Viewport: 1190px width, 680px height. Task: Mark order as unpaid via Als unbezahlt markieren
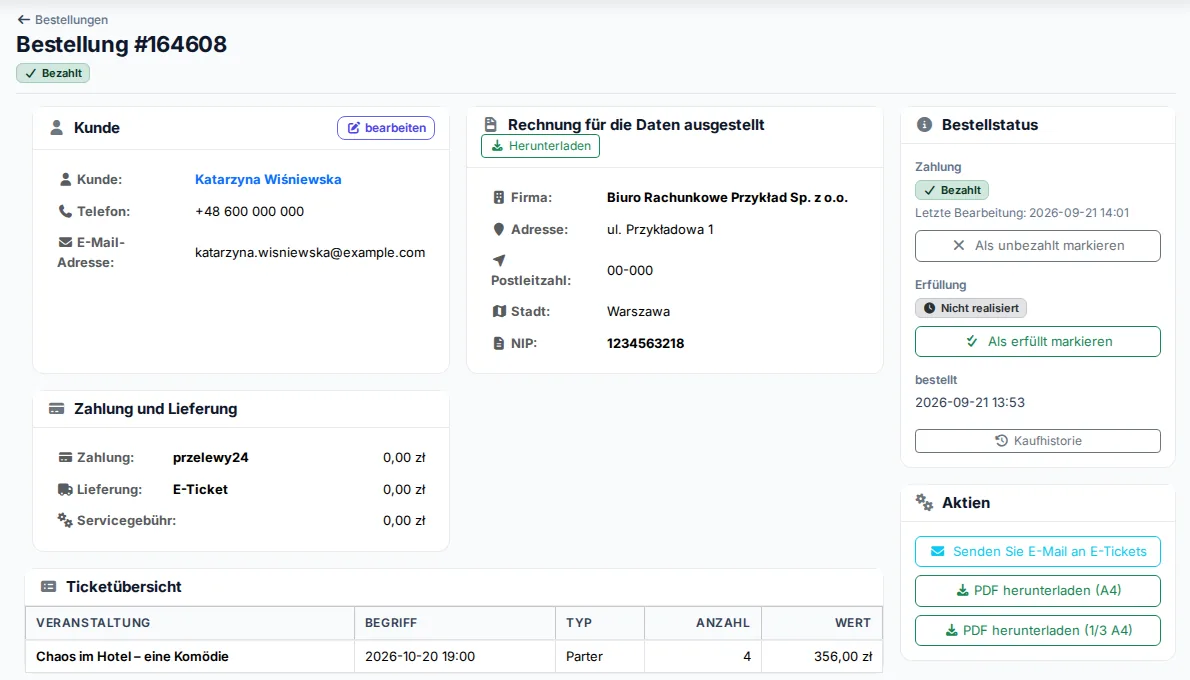click(1037, 246)
